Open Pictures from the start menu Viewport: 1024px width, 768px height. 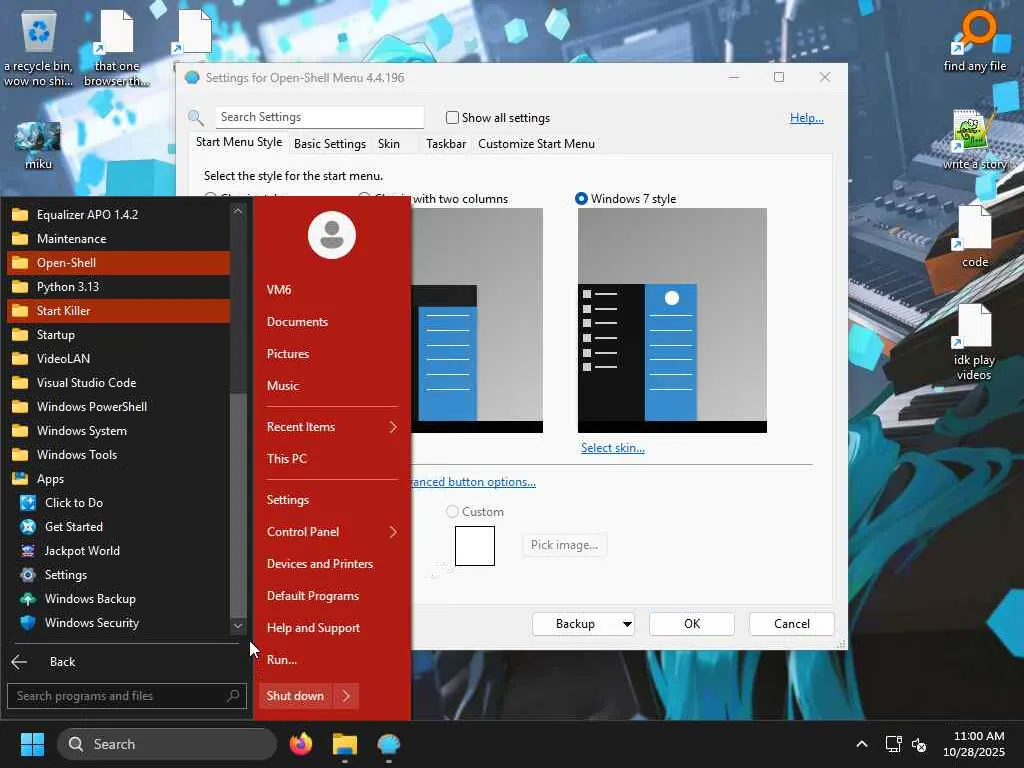point(332,354)
